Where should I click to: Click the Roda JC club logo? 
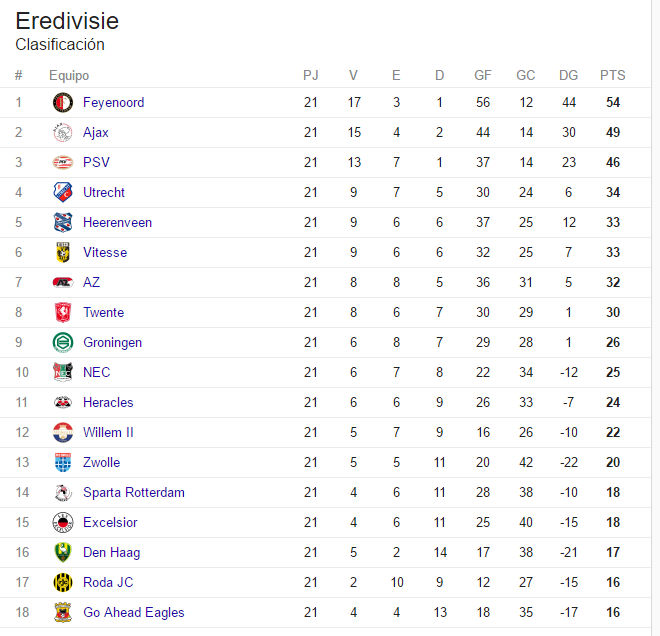pos(63,583)
